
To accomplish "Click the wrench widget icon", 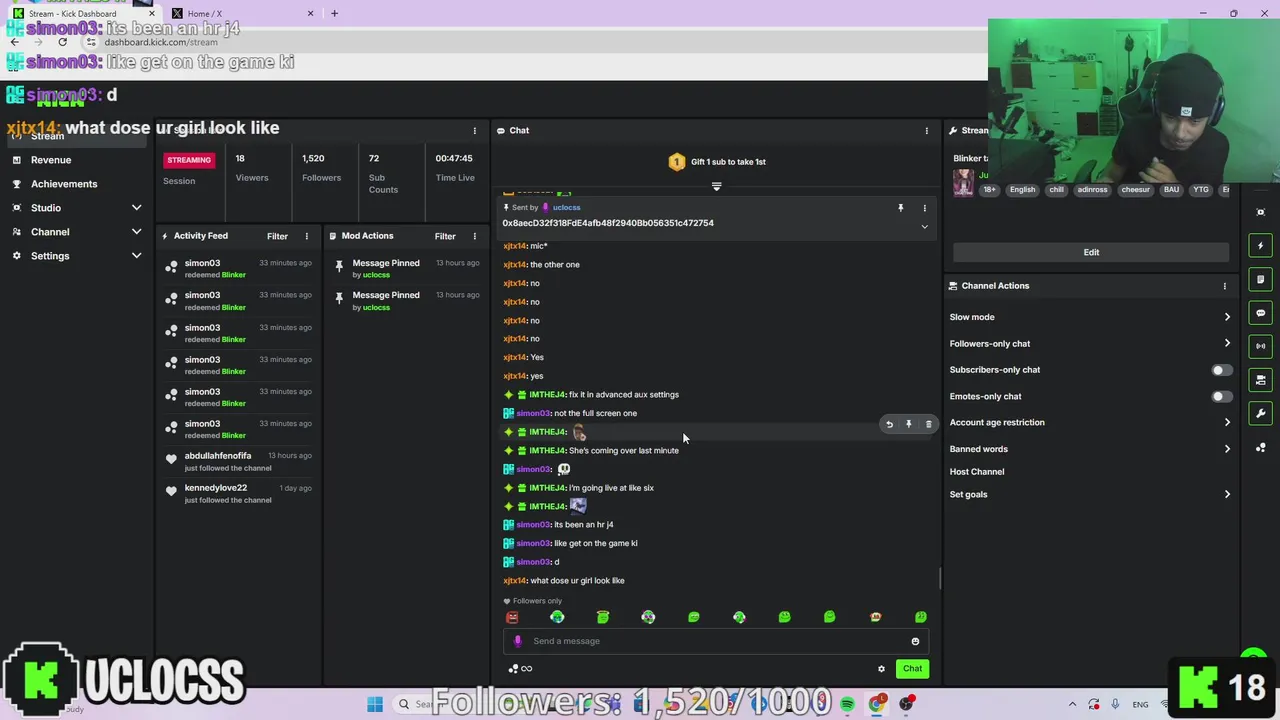I will 1261,413.
